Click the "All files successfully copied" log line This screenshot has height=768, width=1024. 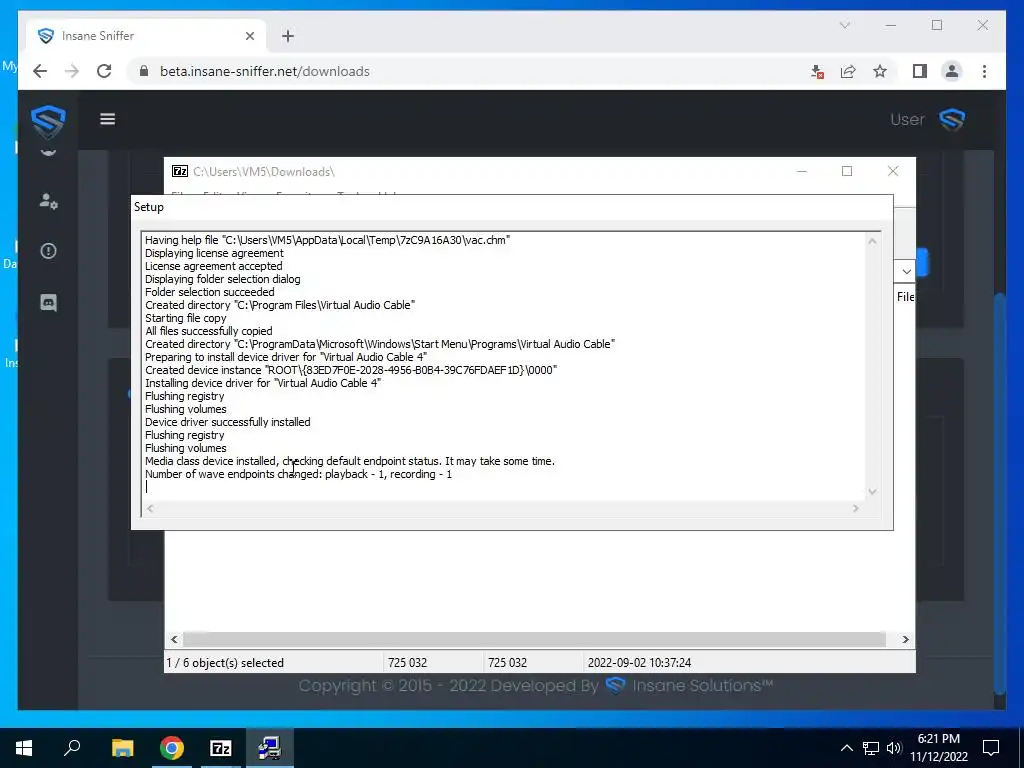(208, 330)
